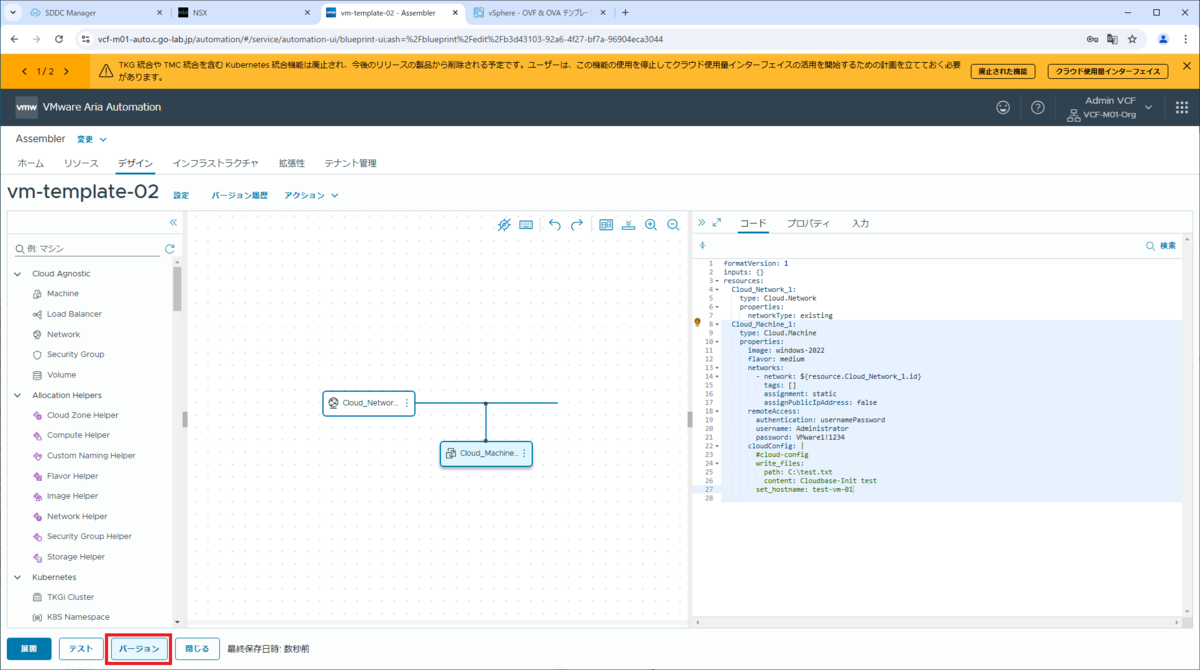Switch to the テナント管理 tab

coord(350,163)
